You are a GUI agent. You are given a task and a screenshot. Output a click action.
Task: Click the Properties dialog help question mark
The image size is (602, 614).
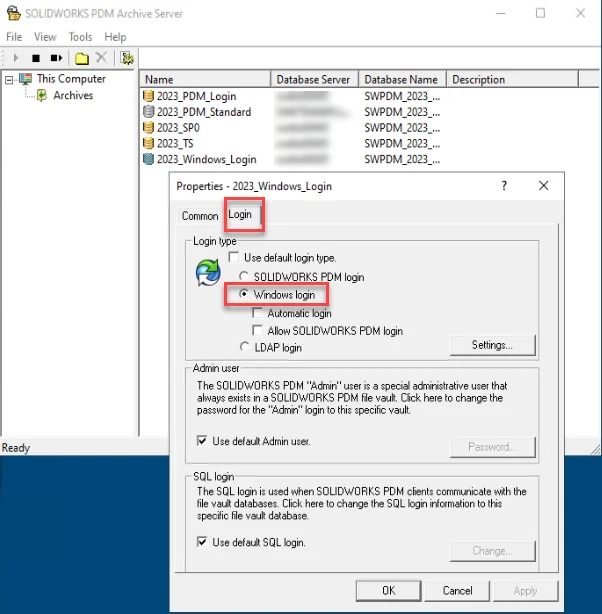click(504, 186)
